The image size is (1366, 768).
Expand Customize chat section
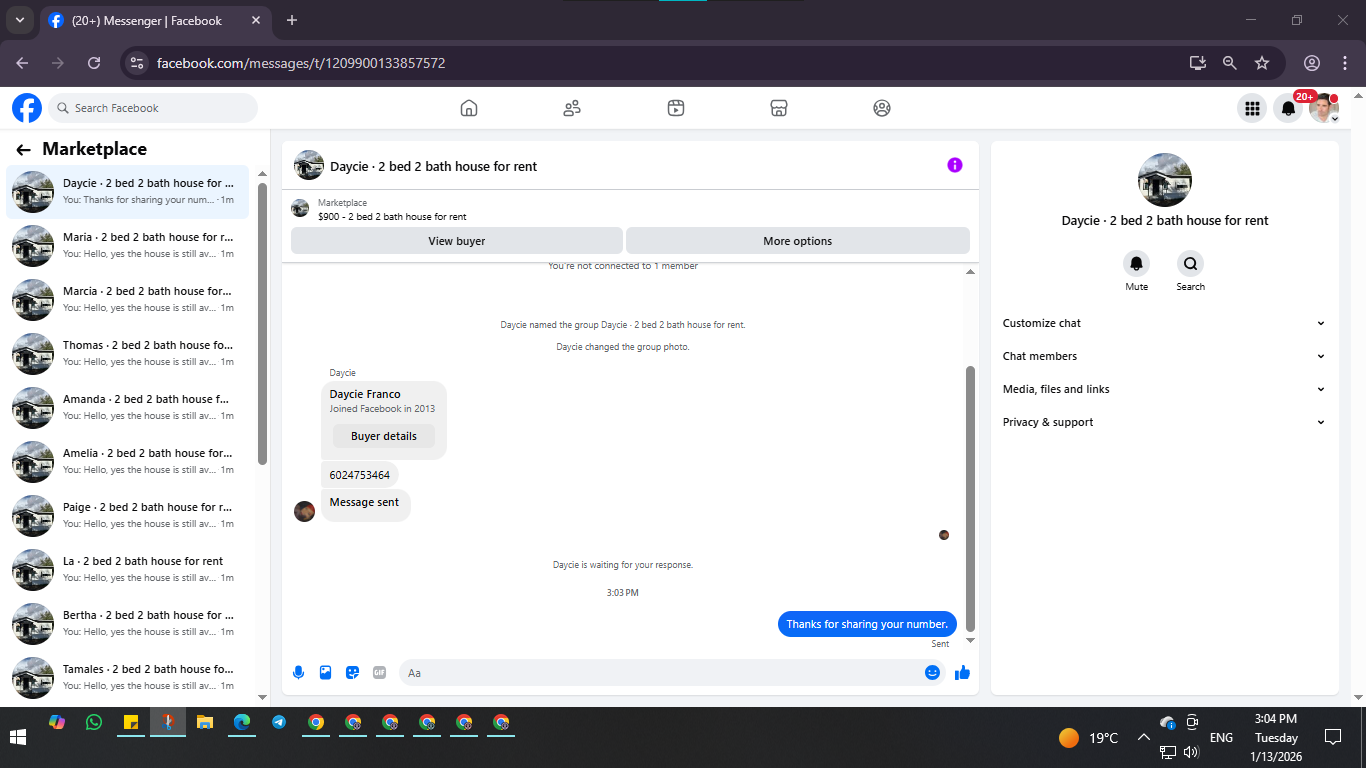coord(1164,323)
